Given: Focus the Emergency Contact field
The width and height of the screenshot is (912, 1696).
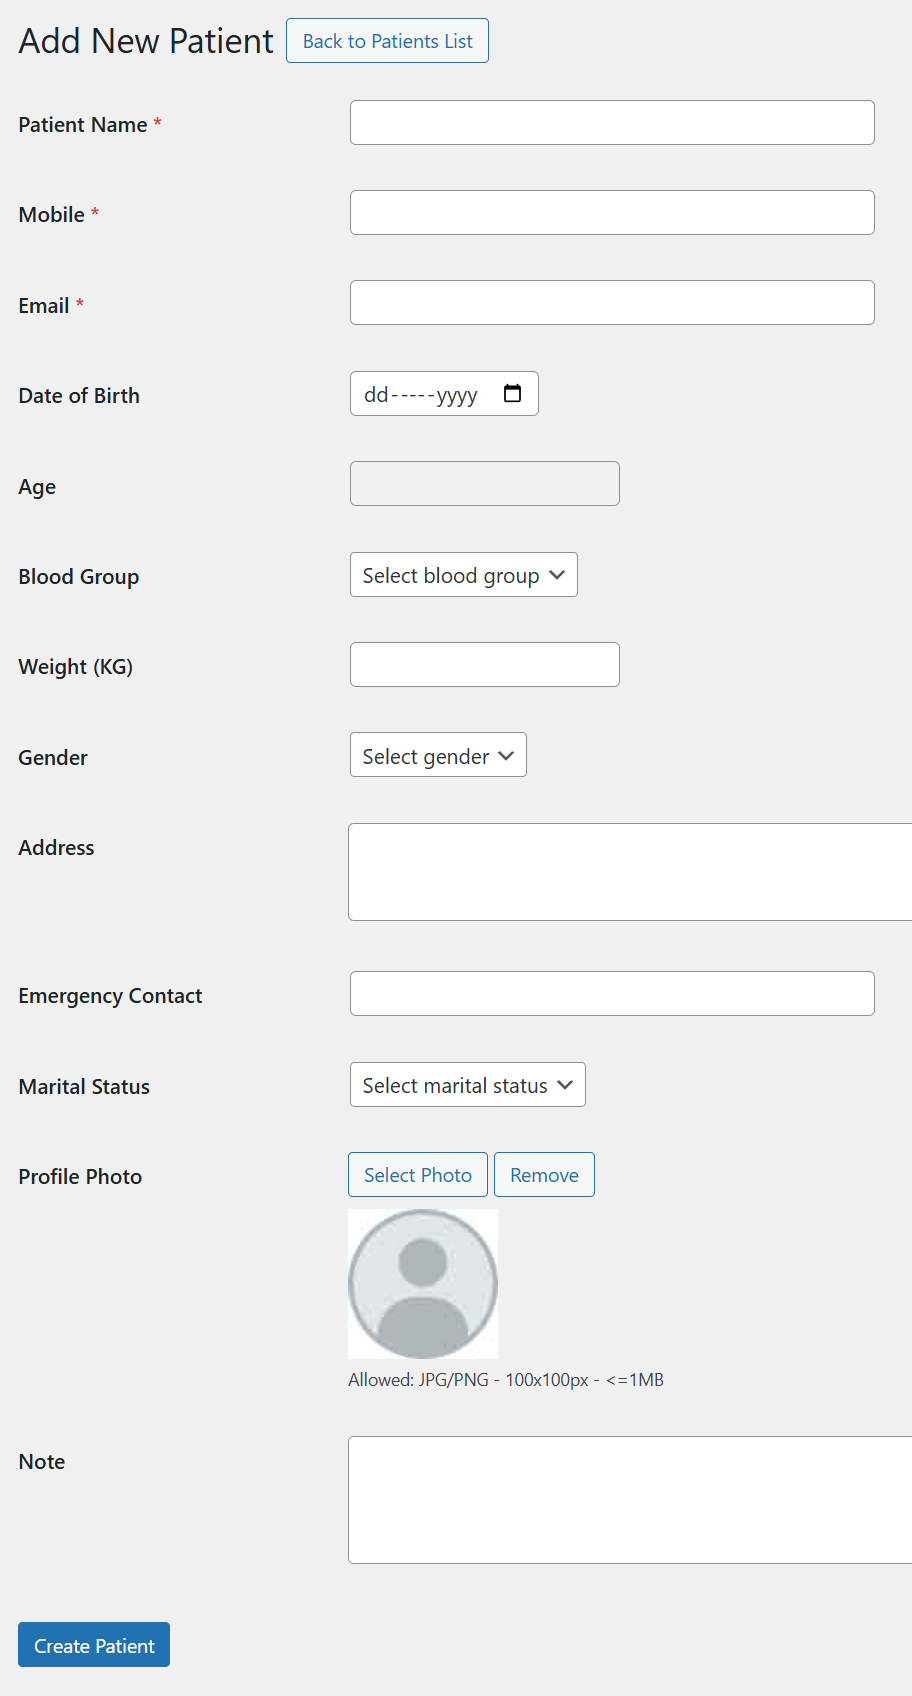Looking at the screenshot, I should [x=611, y=993].
